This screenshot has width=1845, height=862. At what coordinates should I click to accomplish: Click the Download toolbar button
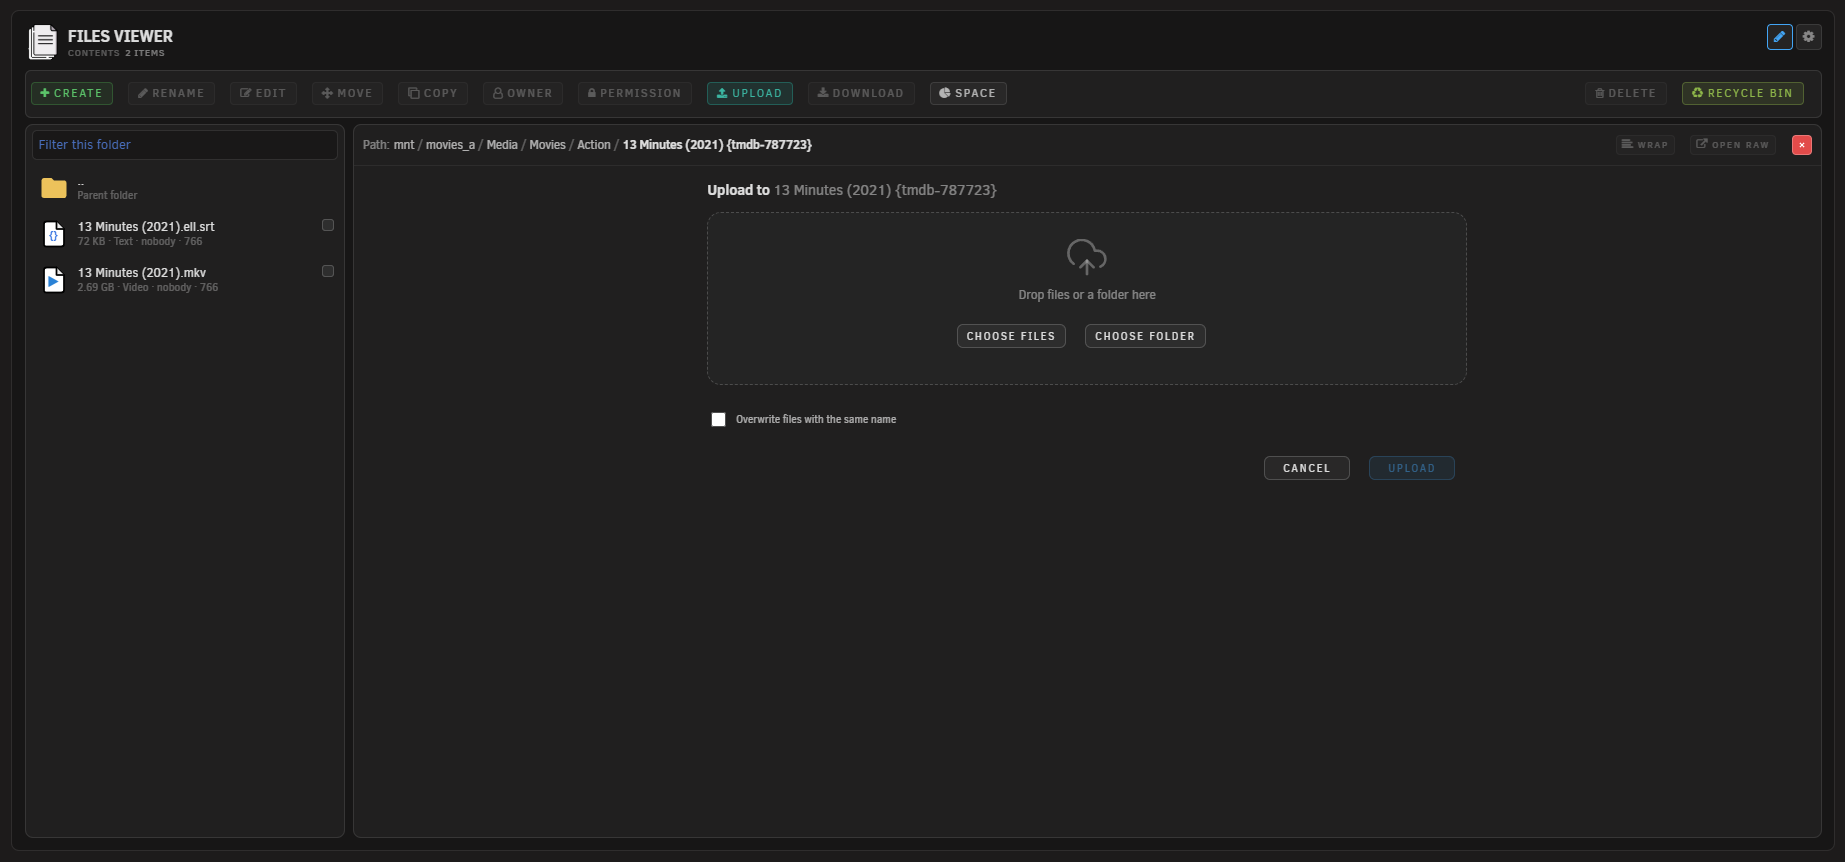861,93
